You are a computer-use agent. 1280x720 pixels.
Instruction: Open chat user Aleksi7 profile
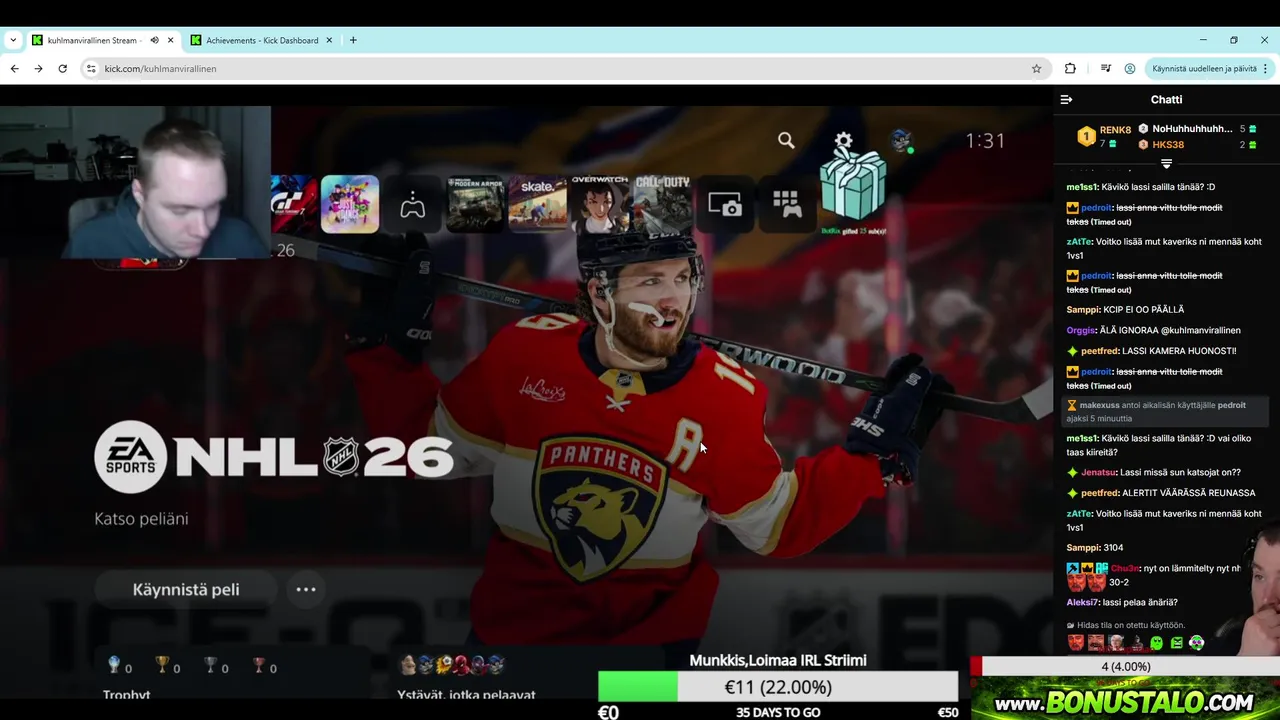1082,602
